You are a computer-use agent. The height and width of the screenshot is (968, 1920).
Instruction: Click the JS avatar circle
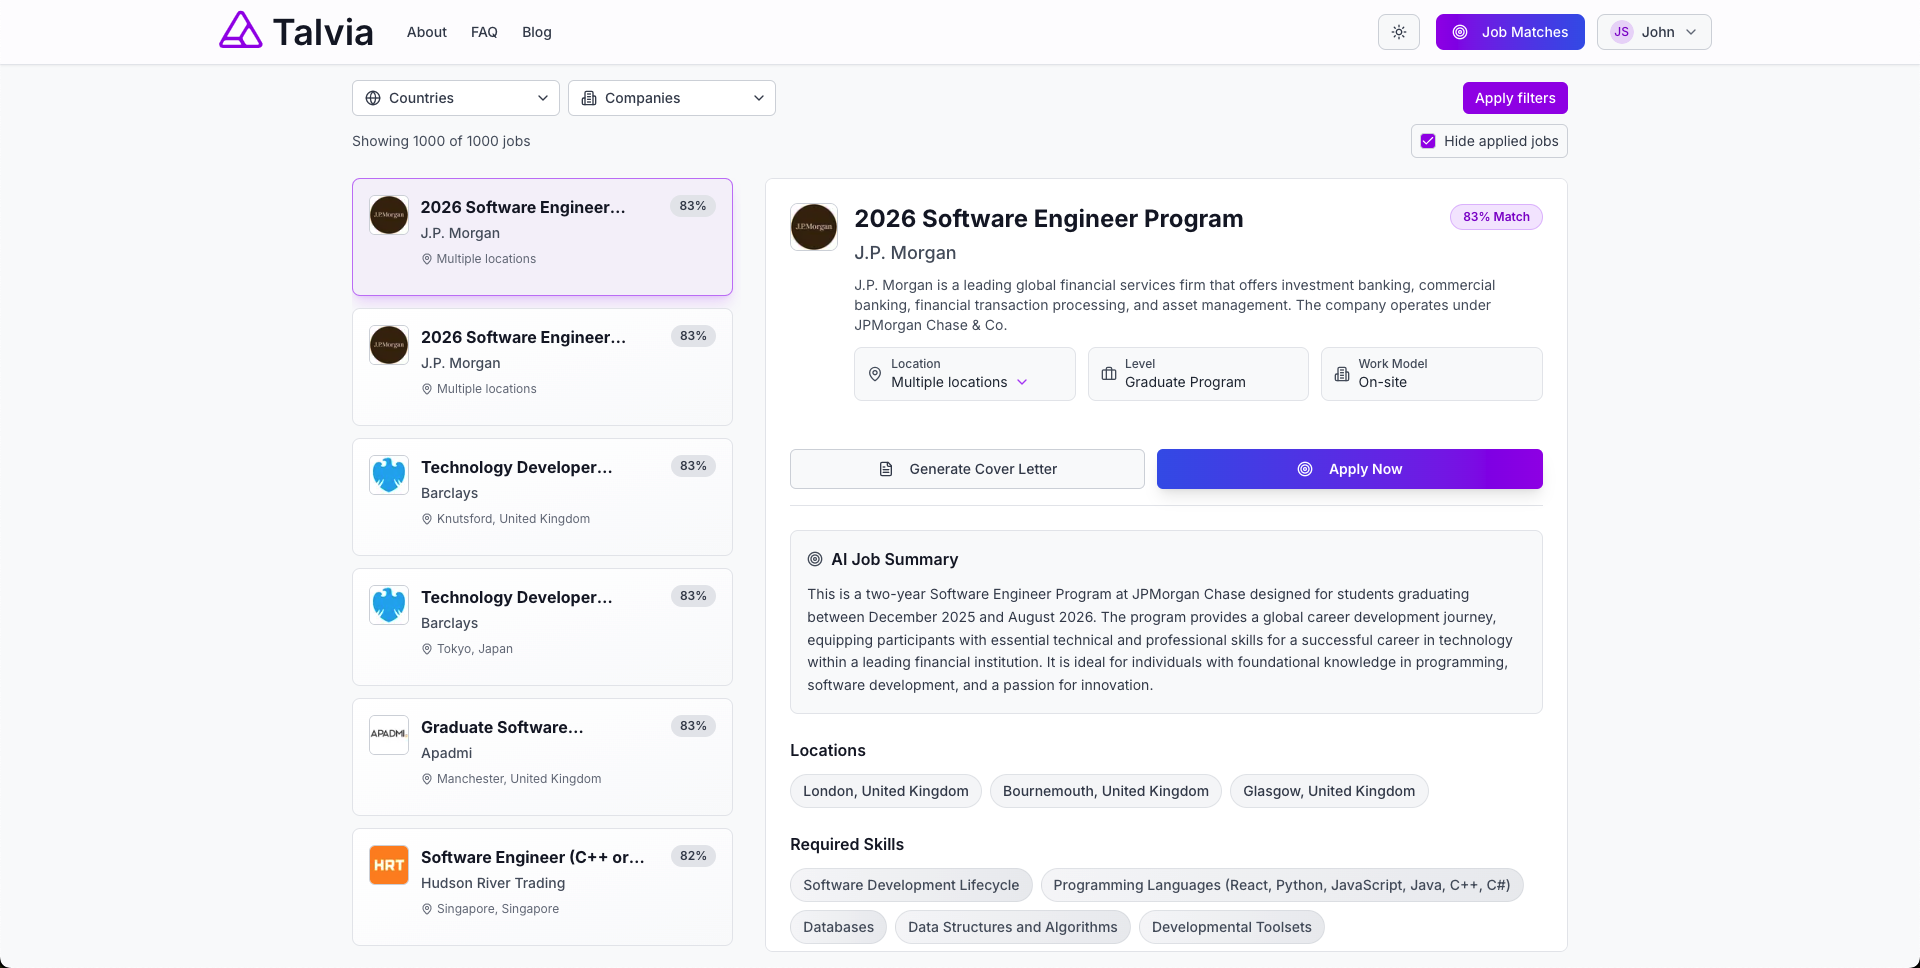tap(1621, 32)
